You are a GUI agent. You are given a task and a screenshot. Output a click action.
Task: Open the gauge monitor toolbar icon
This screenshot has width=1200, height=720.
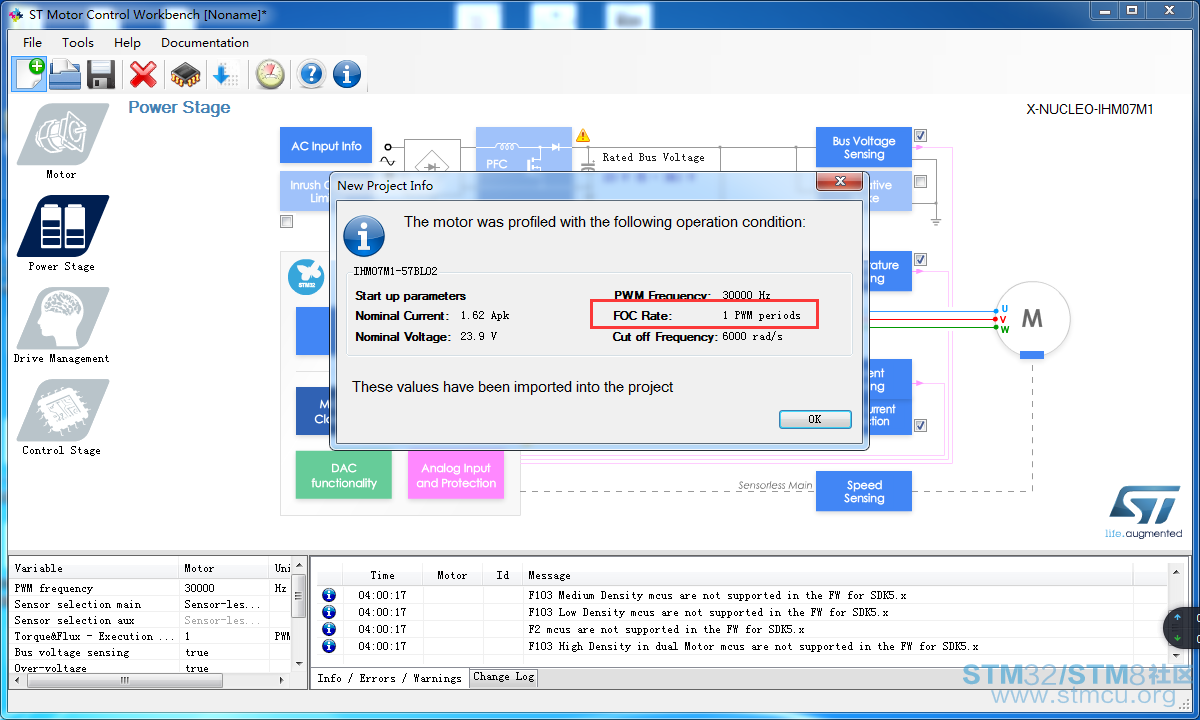(270, 74)
